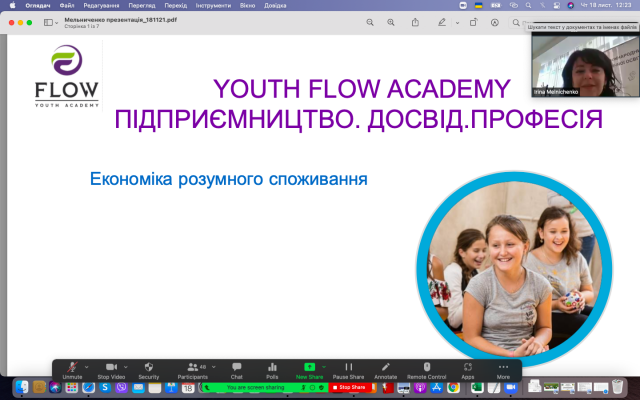Open the Огляд app menu
This screenshot has height=400, width=640.
[38, 5]
